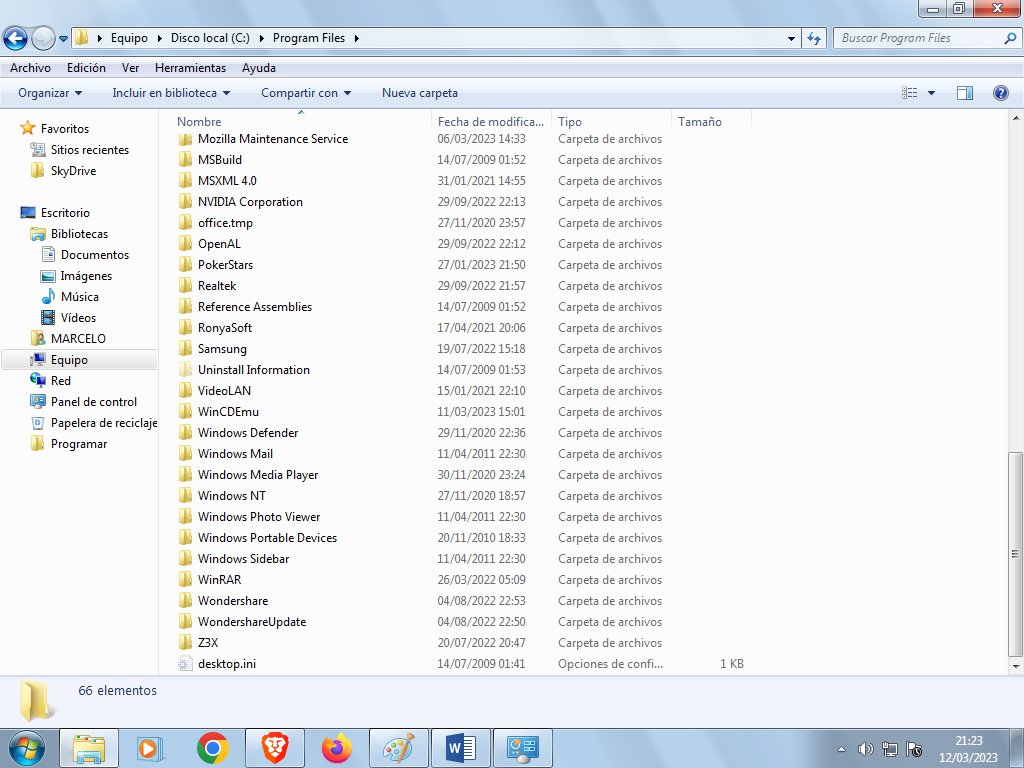Screen dimensions: 1024x768
Task: Open the Edición menu
Action: [x=86, y=68]
